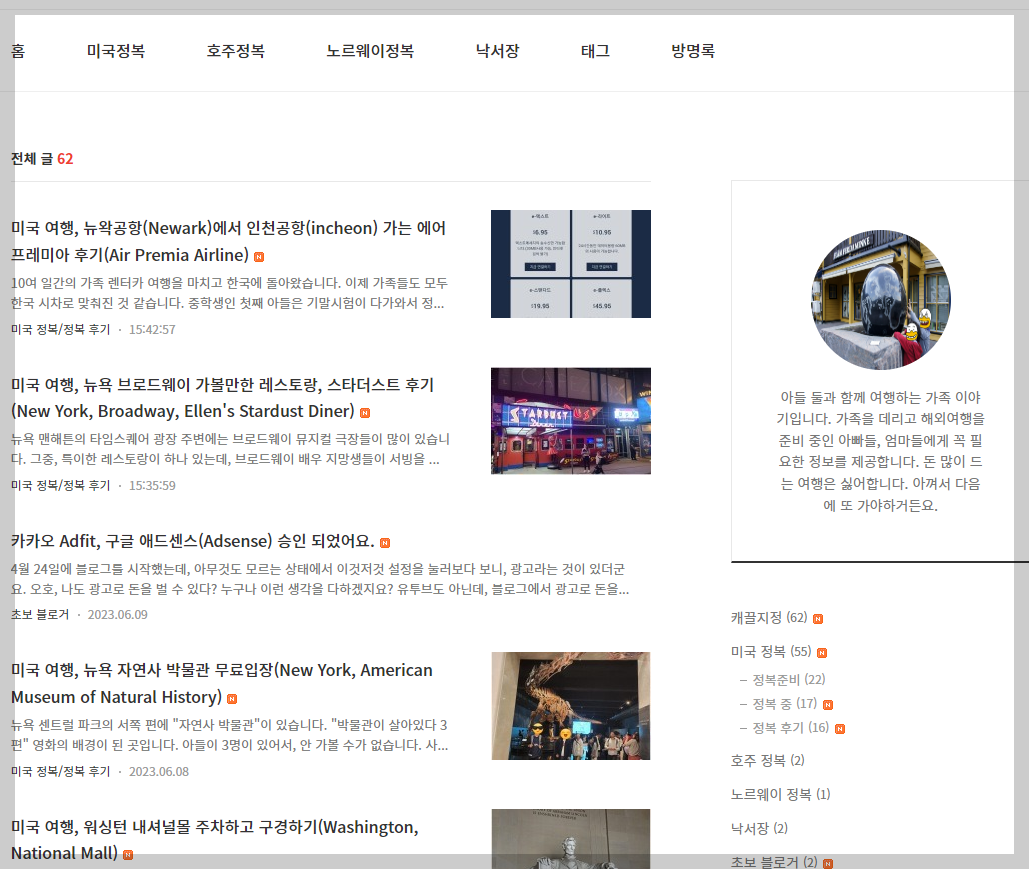
Task: Open 호주 정복 (2) sidebar category
Action: (x=768, y=760)
